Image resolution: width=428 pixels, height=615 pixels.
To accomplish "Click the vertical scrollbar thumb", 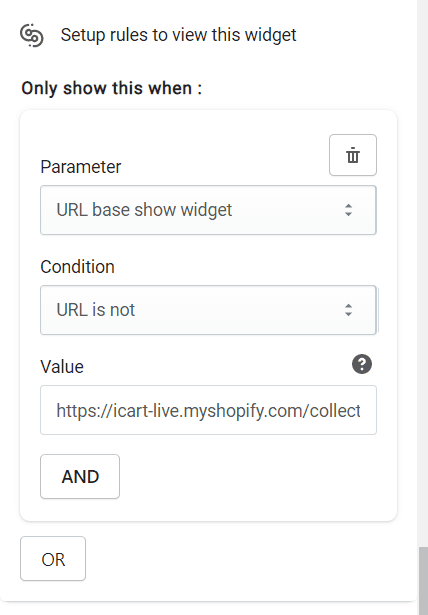I will pyautogui.click(x=423, y=580).
